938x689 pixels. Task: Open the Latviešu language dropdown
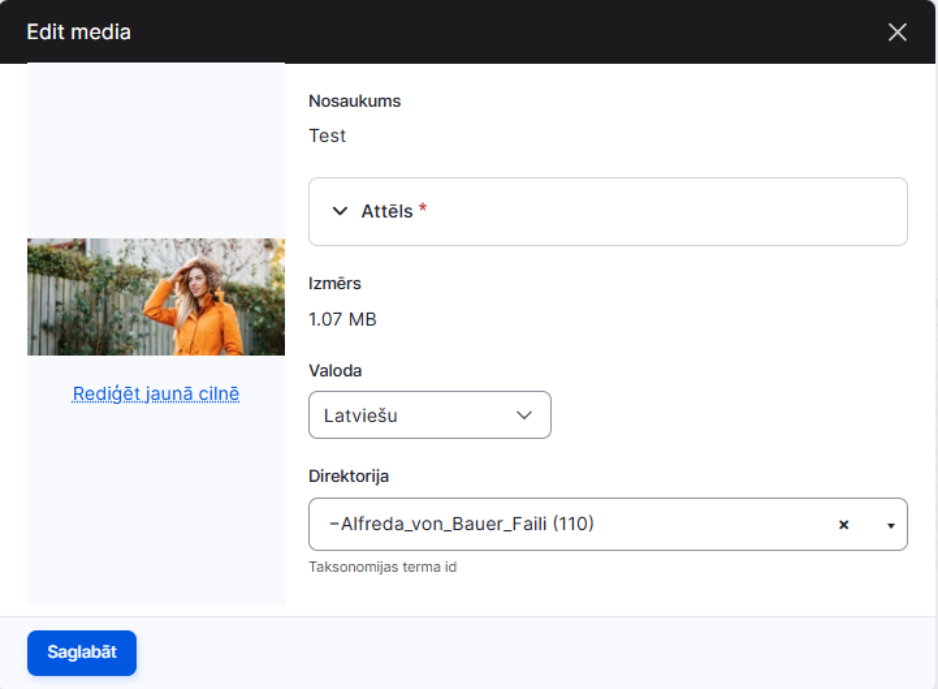[430, 415]
